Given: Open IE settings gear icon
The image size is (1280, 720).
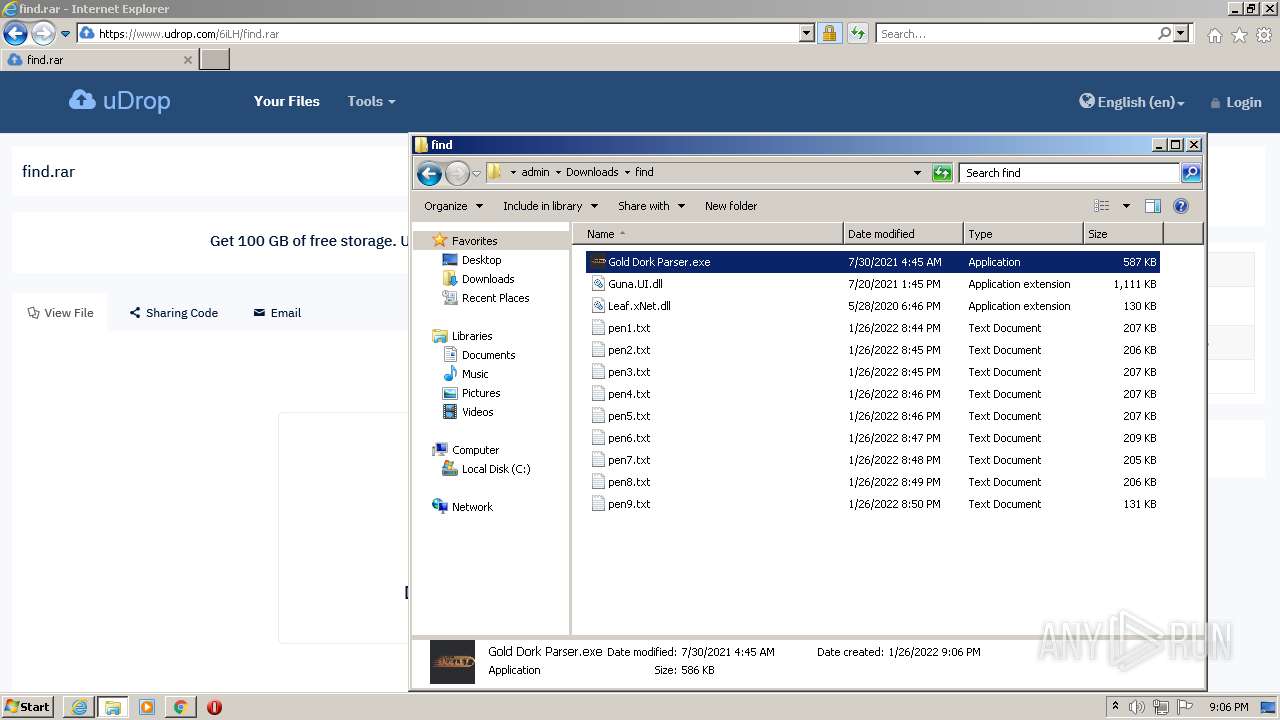Looking at the screenshot, I should 1264,35.
